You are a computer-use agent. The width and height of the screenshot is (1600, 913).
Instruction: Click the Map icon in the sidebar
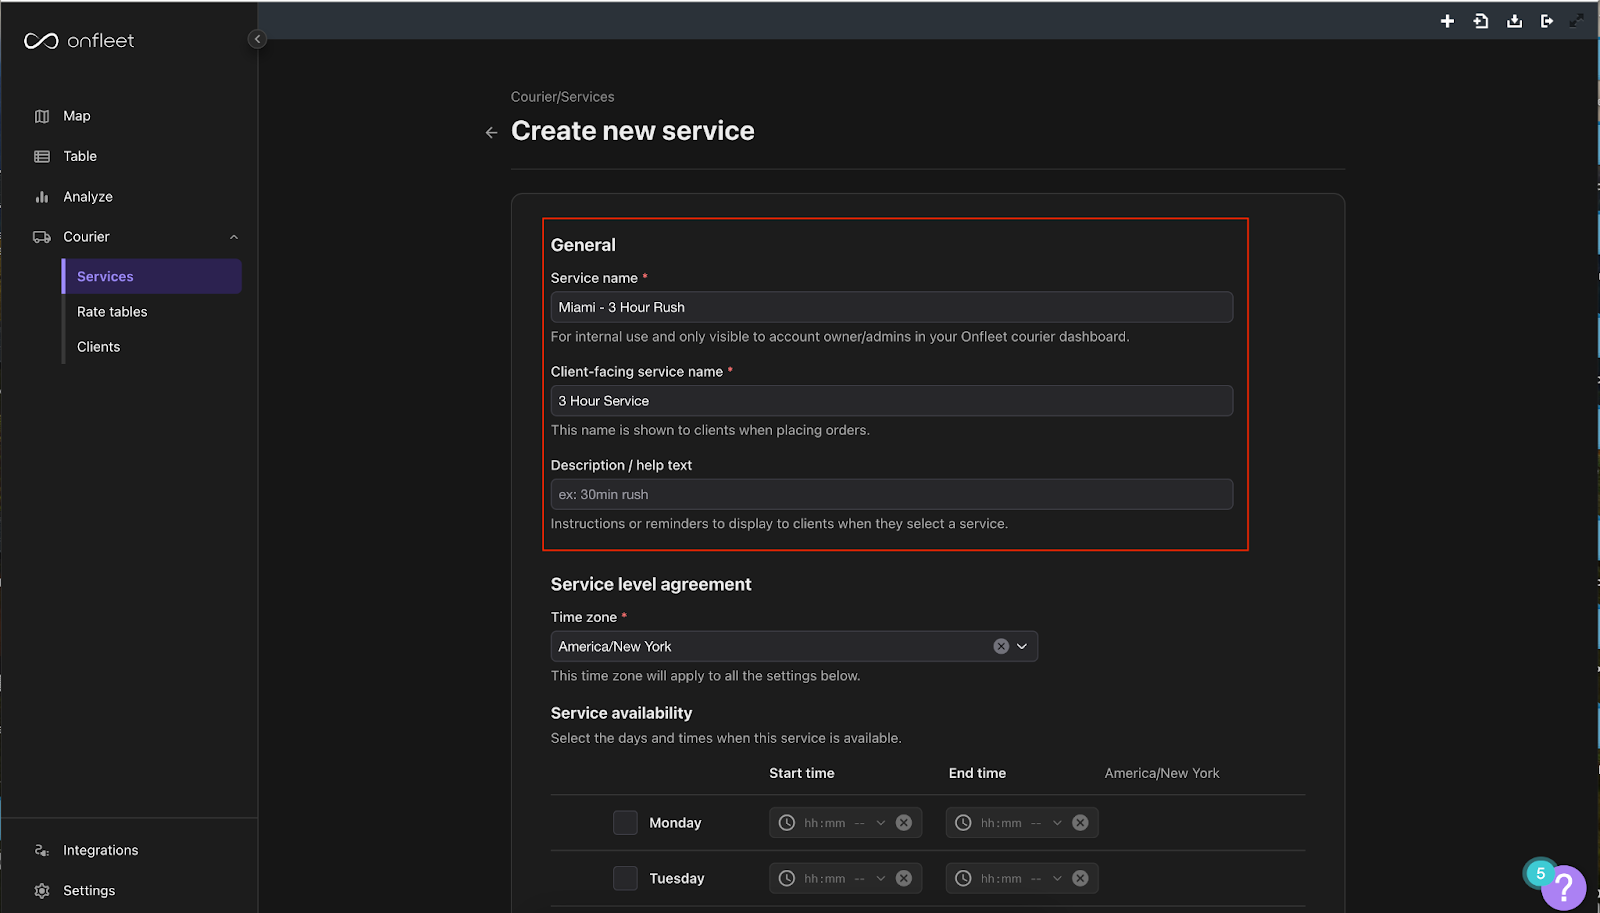pyautogui.click(x=42, y=116)
